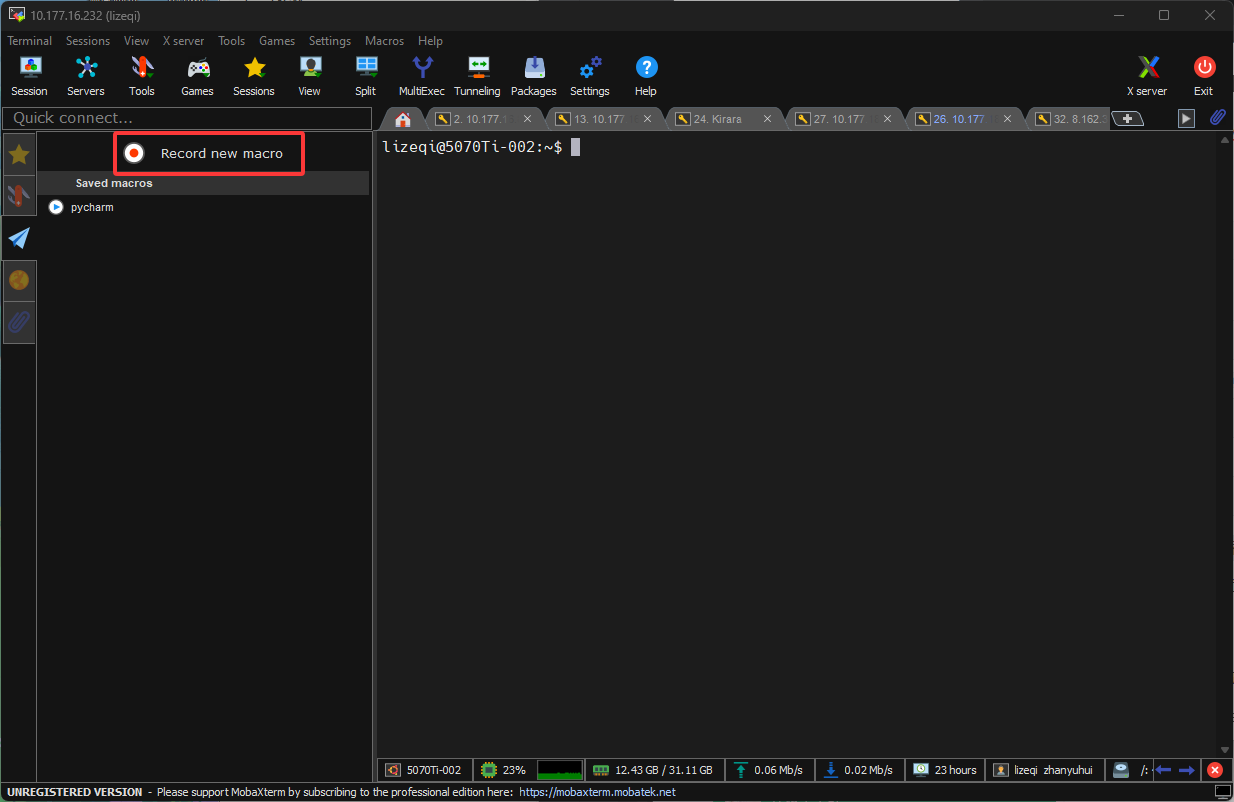Open the Packages toolbar icon
Image resolution: width=1234 pixels, height=802 pixels.
coord(534,76)
